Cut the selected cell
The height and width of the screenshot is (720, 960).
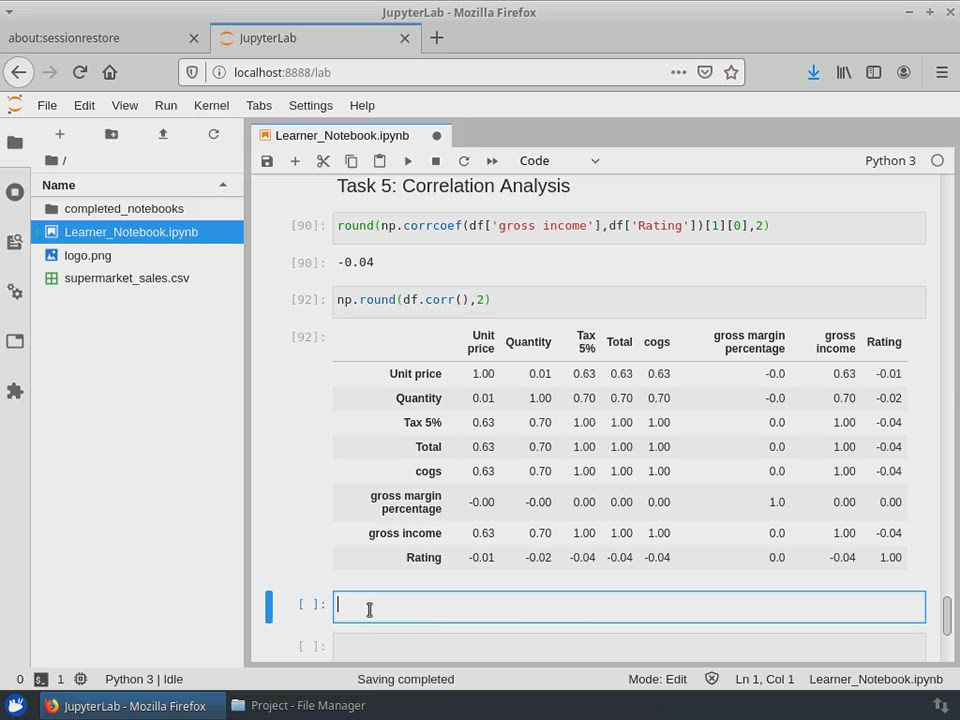[x=323, y=161]
